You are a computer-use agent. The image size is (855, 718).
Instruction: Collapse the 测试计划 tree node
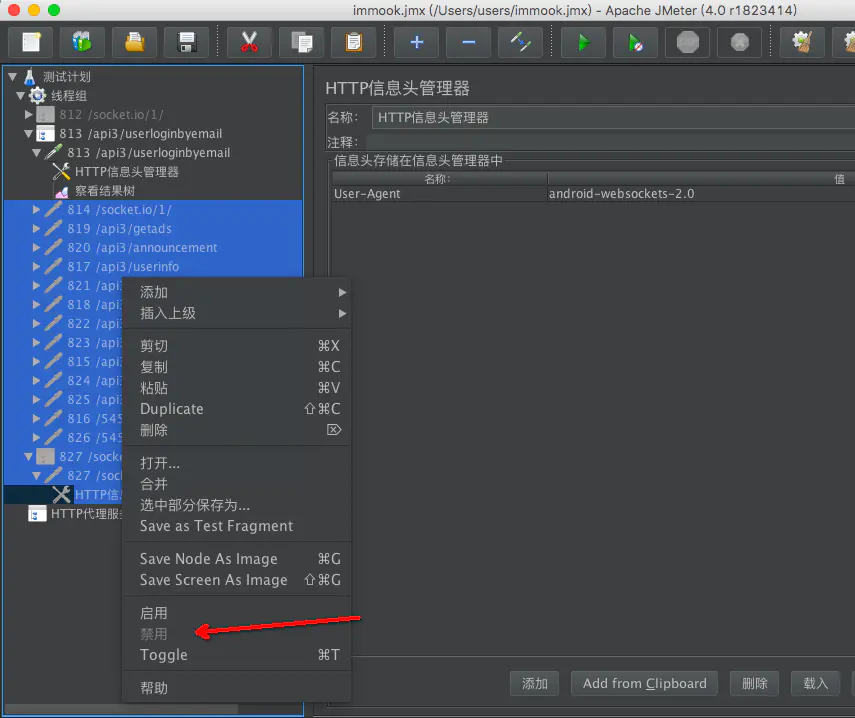13,77
